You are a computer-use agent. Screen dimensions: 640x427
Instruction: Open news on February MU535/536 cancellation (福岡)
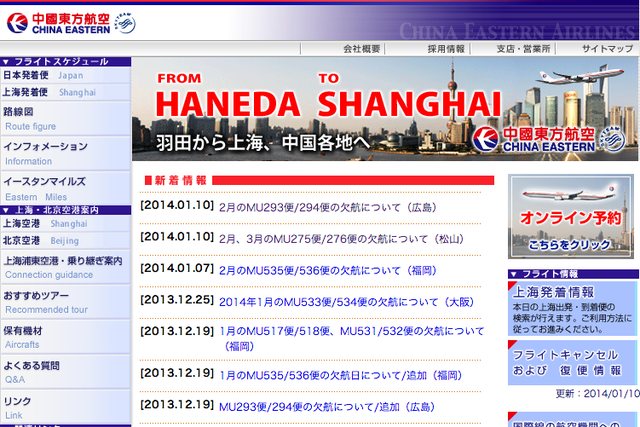click(328, 270)
